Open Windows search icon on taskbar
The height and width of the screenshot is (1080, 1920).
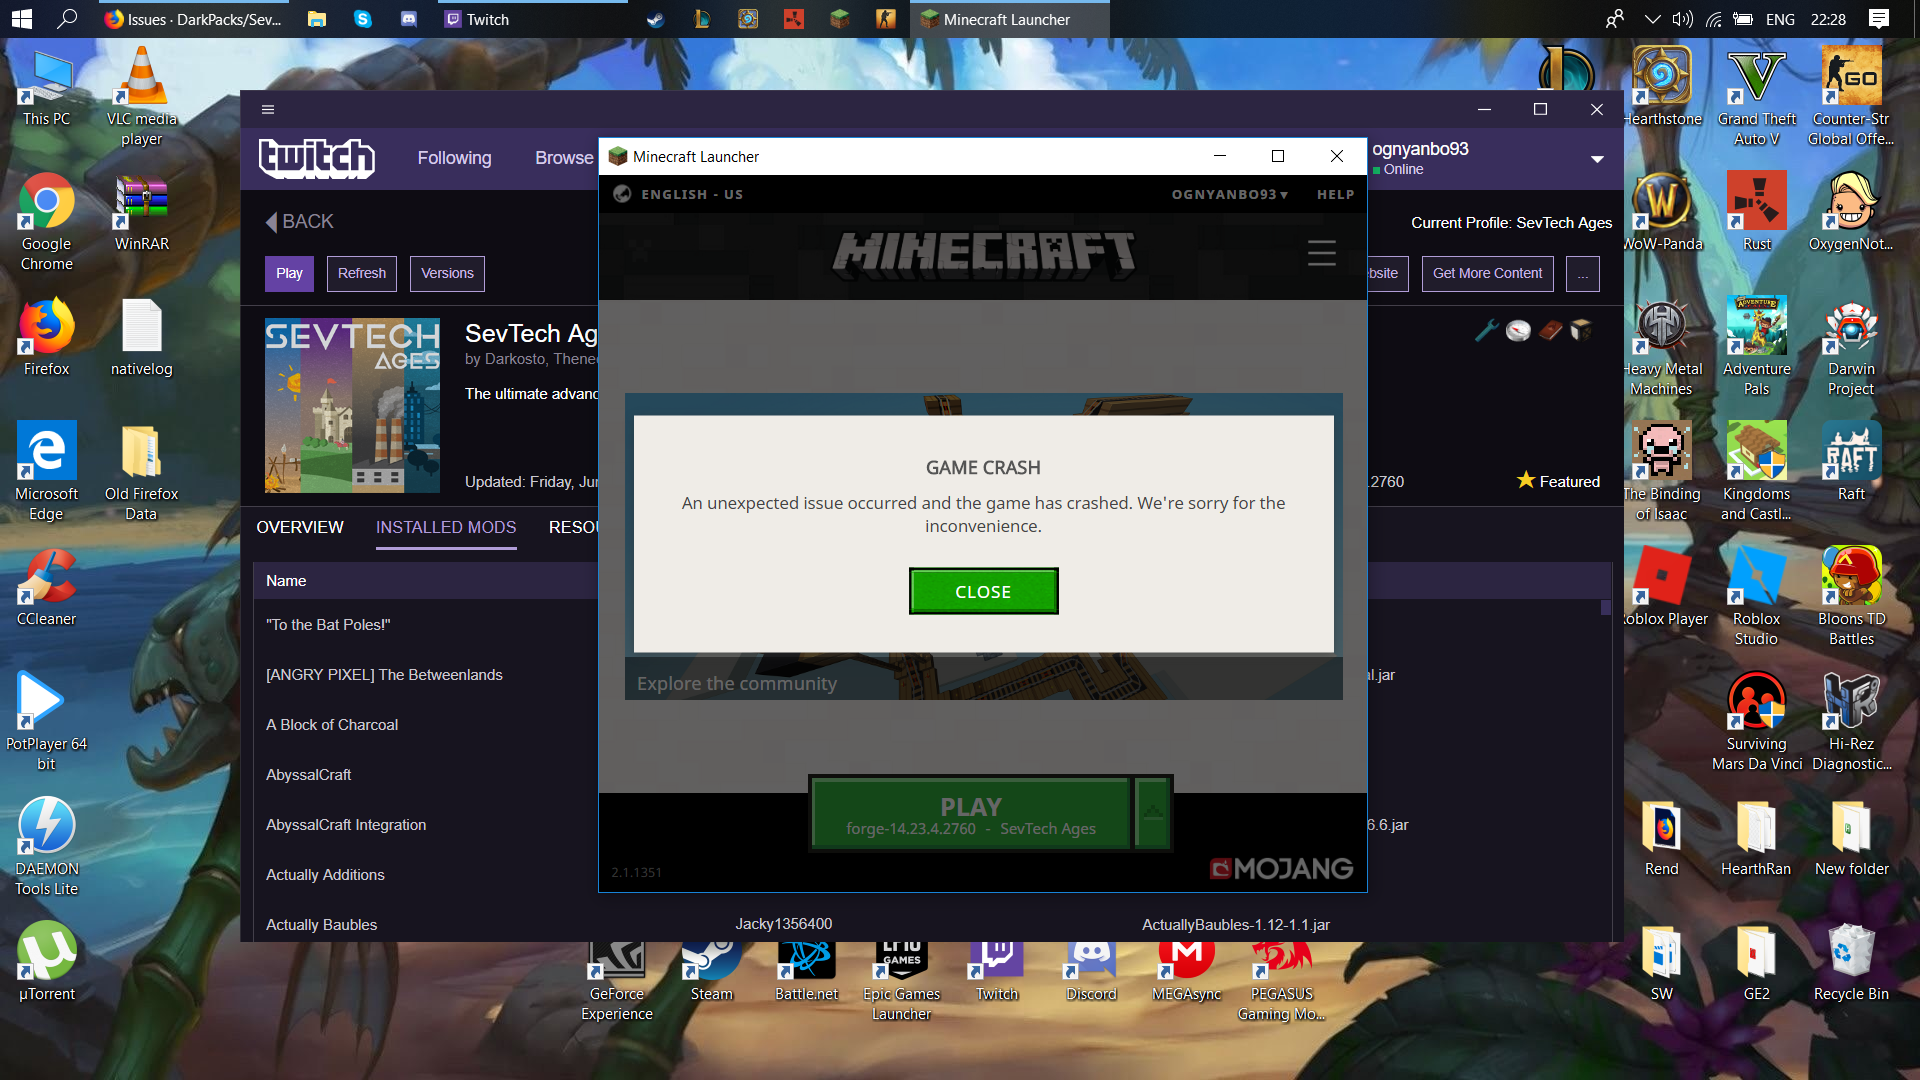click(67, 19)
